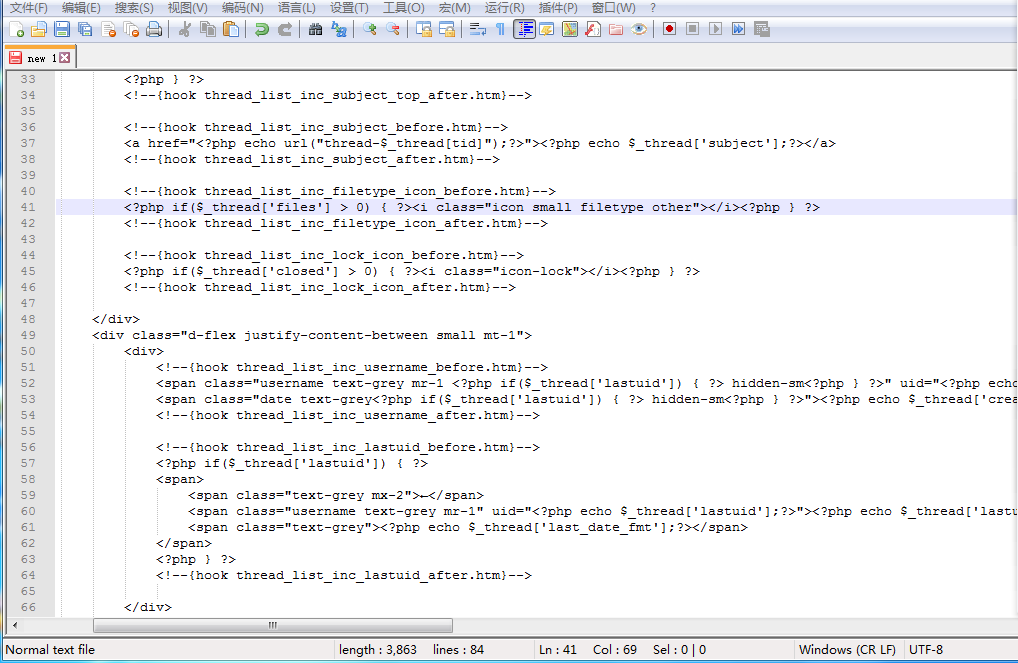Screen dimensions: 1018x663
Task: Toggle the Document Map panel icon
Action: (570, 29)
